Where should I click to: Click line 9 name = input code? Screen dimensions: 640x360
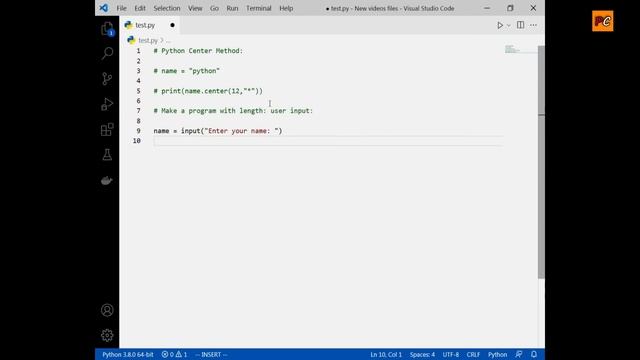(x=218, y=131)
